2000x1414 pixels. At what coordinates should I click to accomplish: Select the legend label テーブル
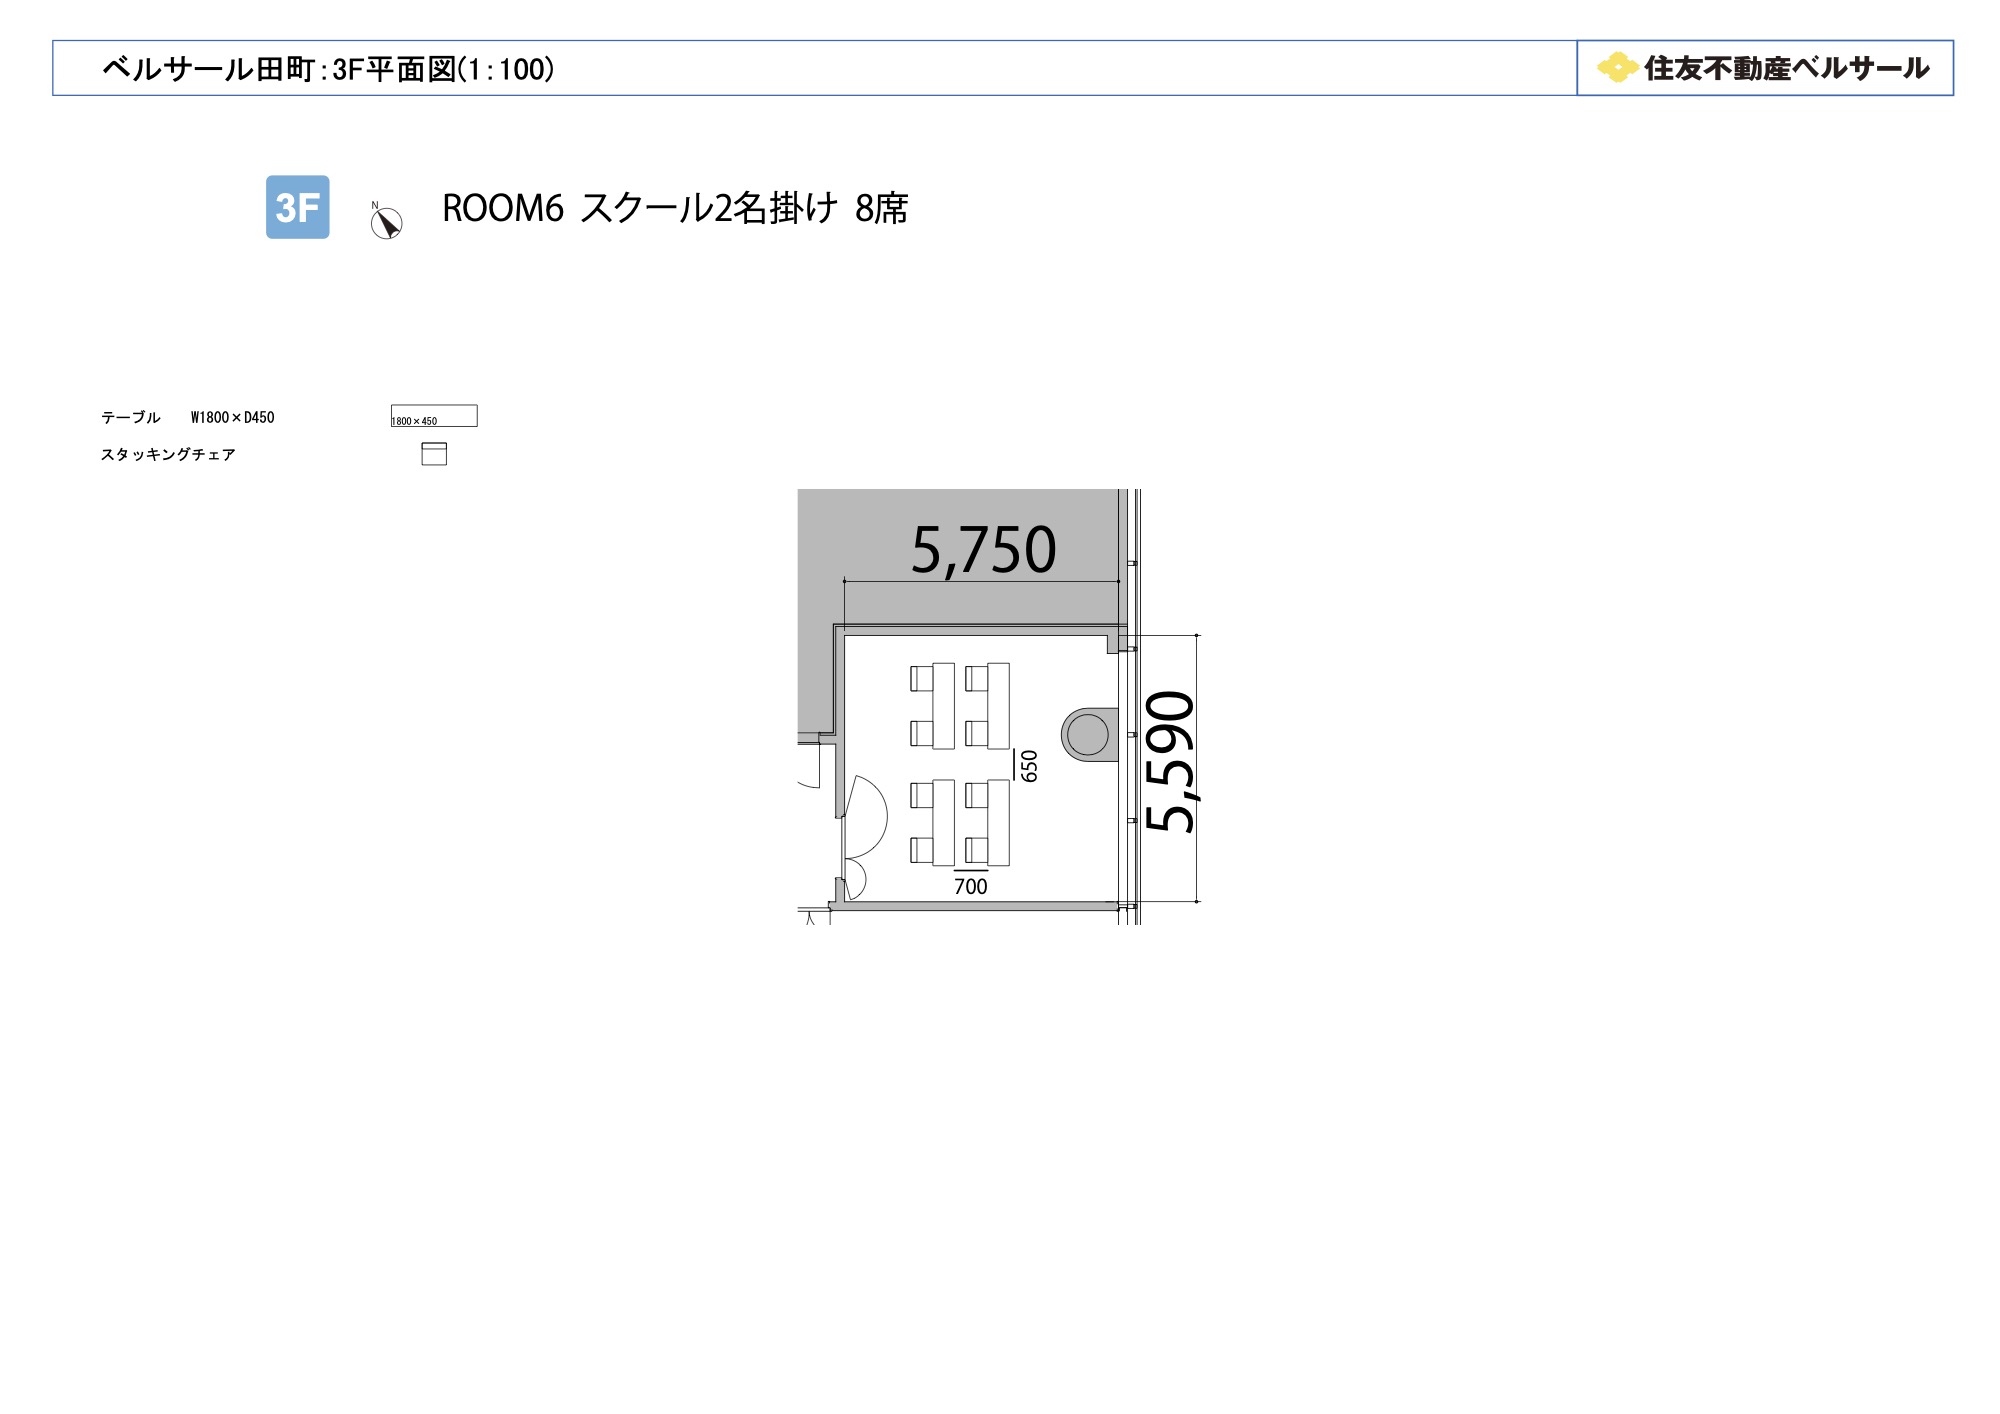[131, 417]
